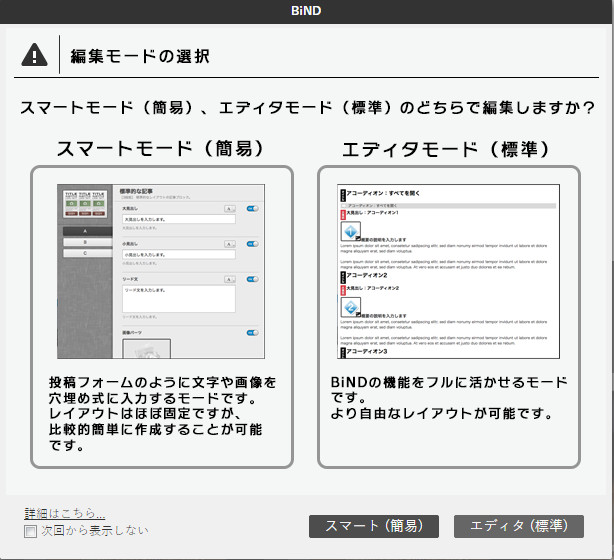Open the 詳細はこちら... link

(65, 513)
